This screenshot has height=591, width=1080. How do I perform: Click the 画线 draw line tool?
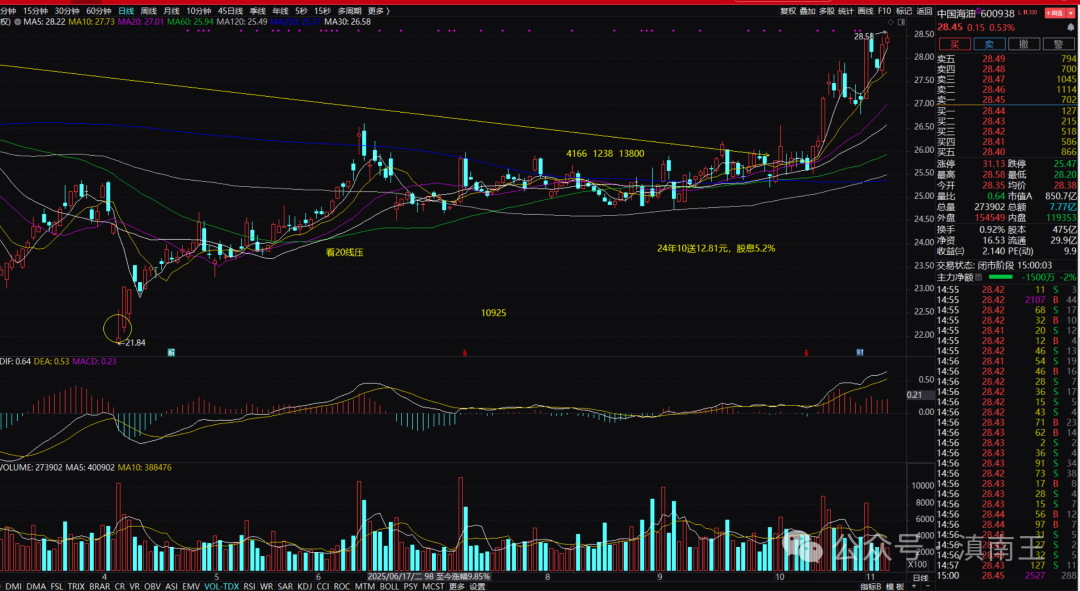pyautogui.click(x=865, y=11)
